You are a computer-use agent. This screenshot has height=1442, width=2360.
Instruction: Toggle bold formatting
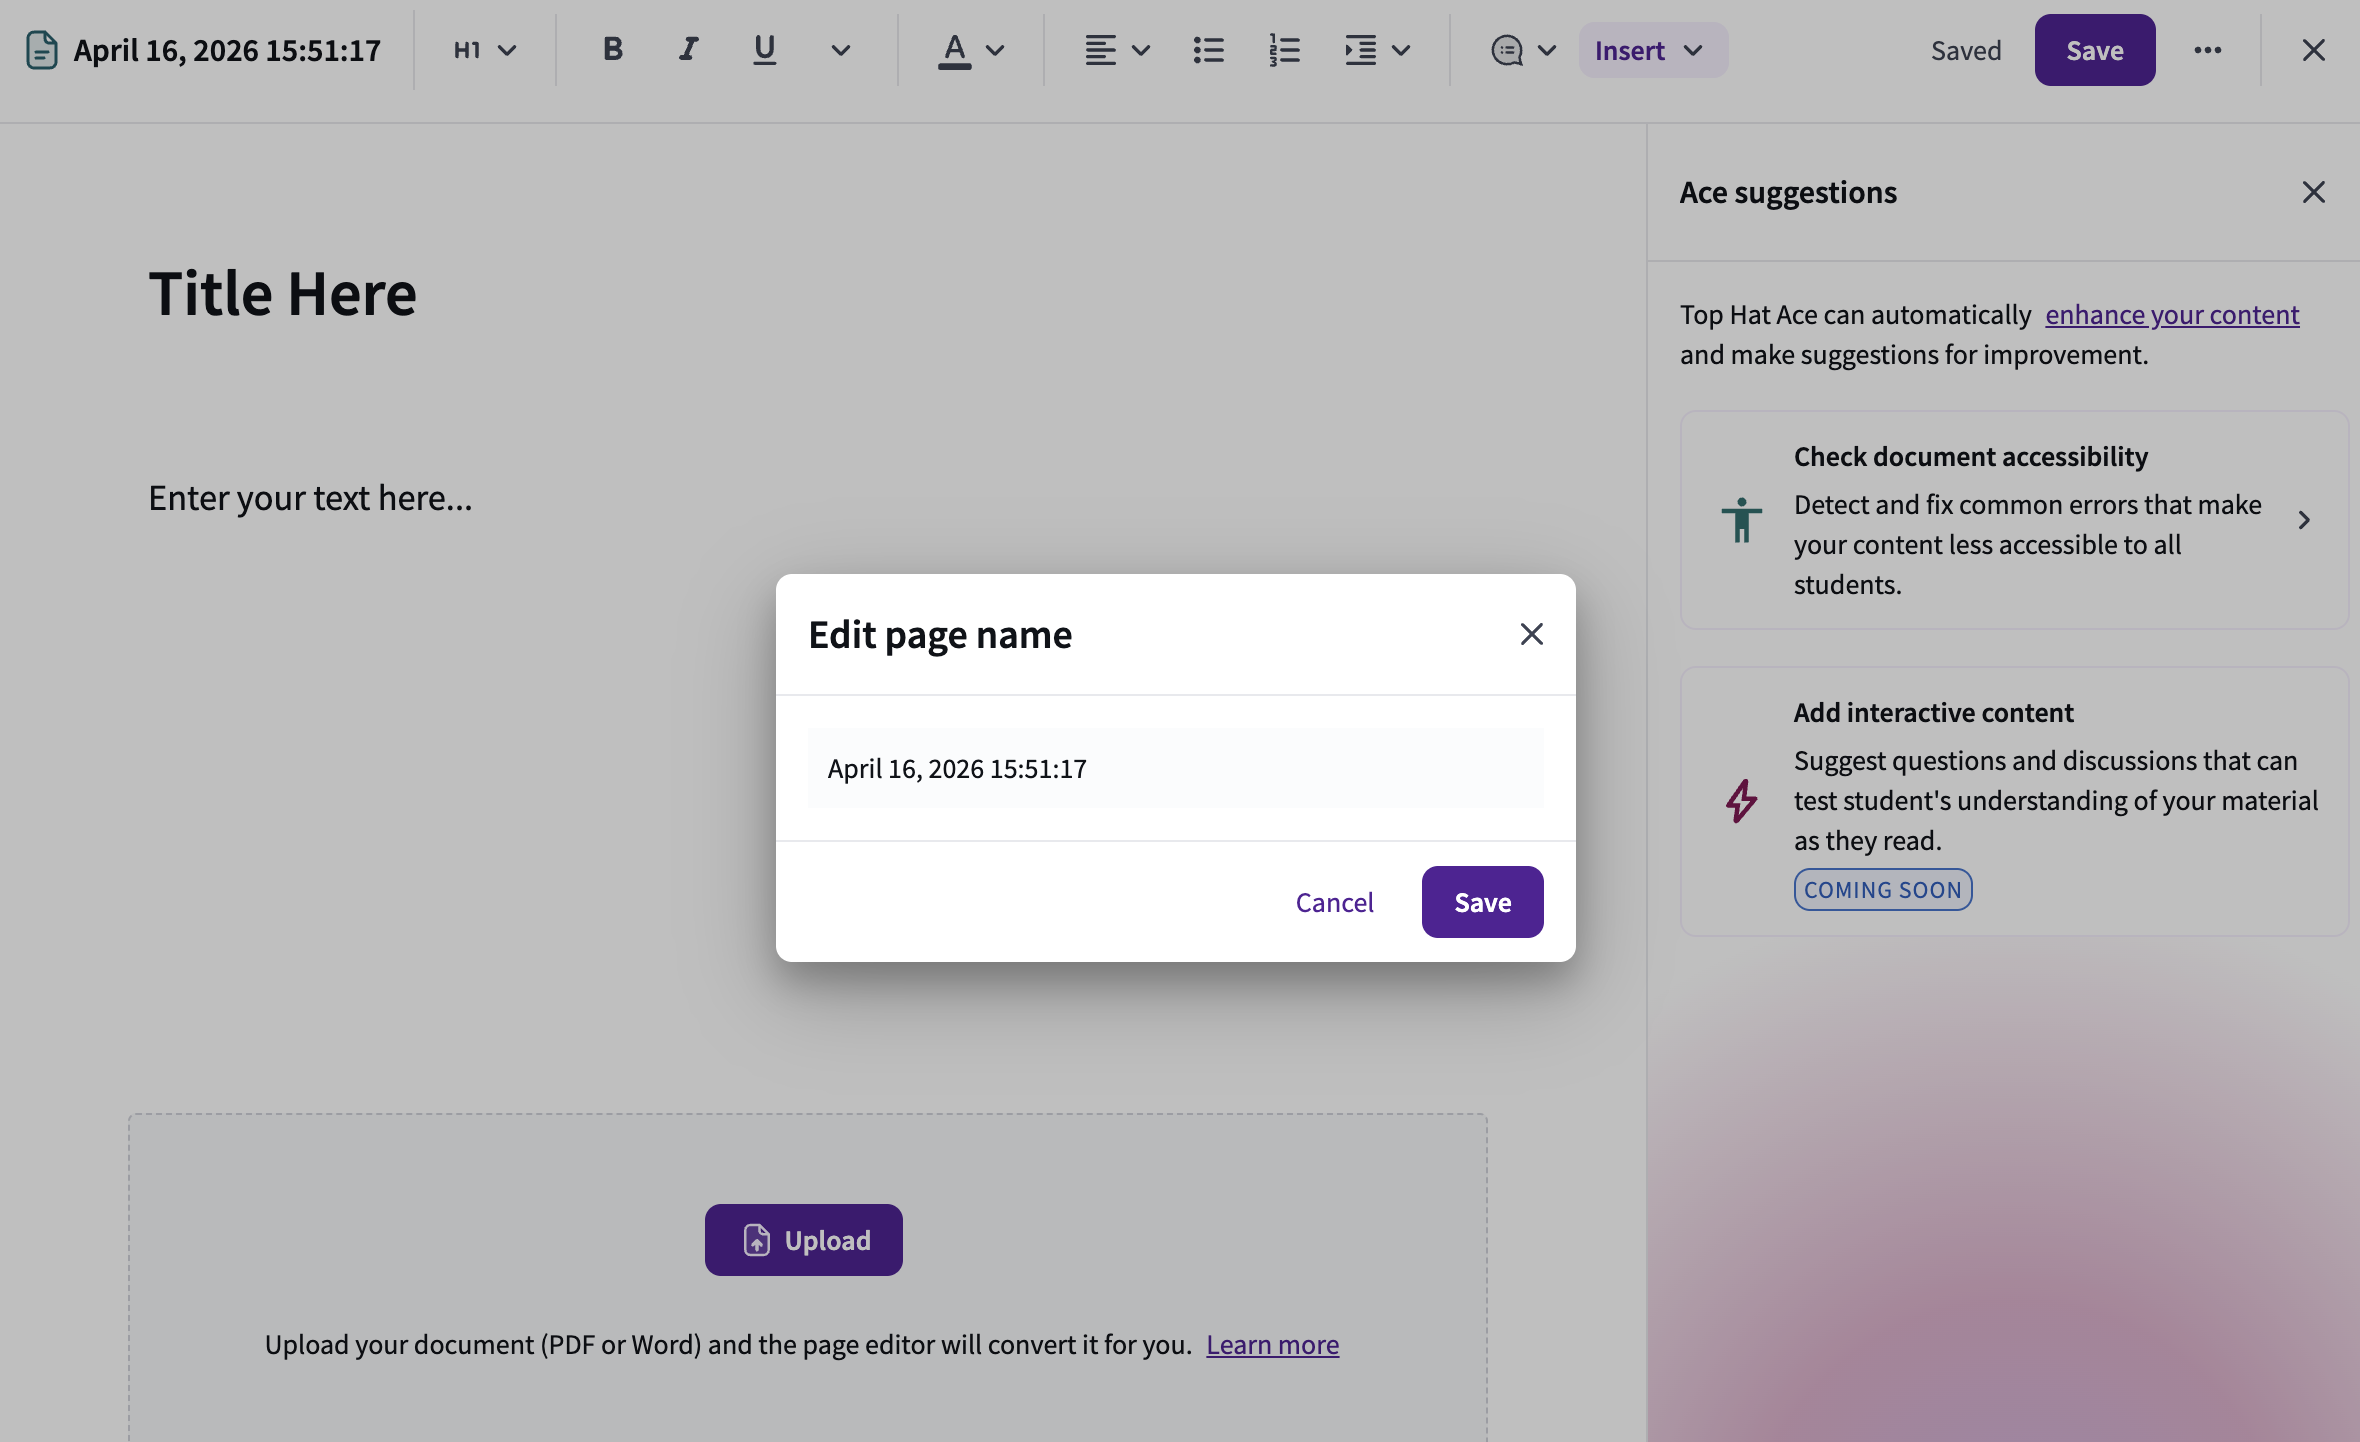[x=613, y=49]
